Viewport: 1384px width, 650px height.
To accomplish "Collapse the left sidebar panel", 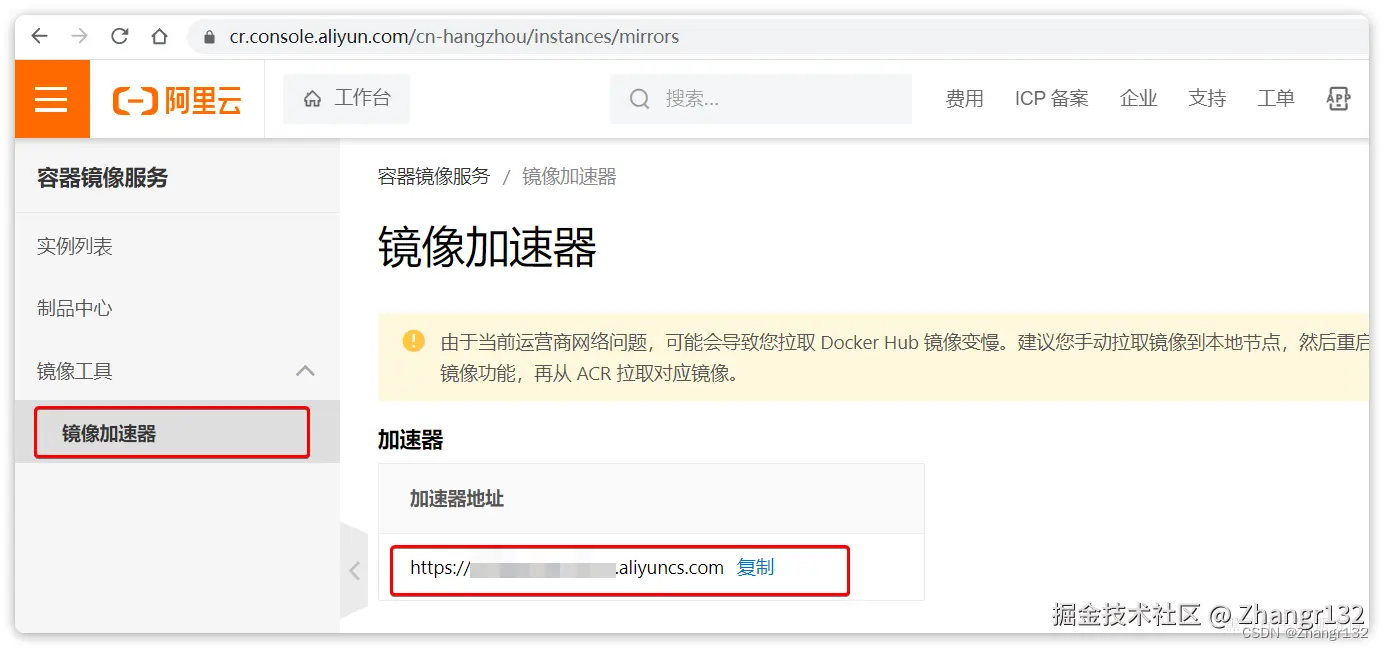I will click(355, 569).
